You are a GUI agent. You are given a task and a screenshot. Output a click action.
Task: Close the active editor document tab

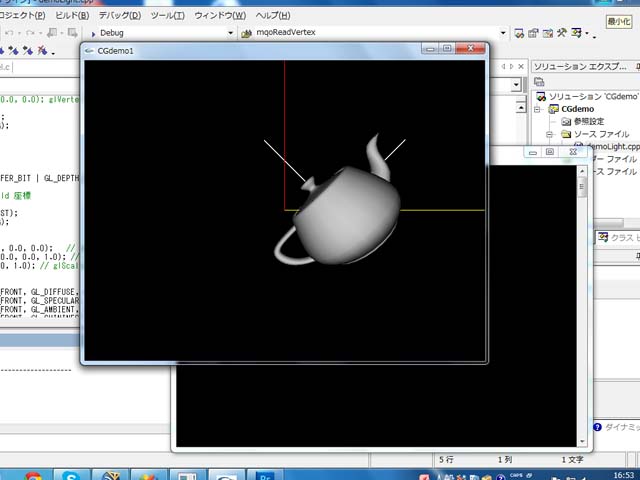521,67
